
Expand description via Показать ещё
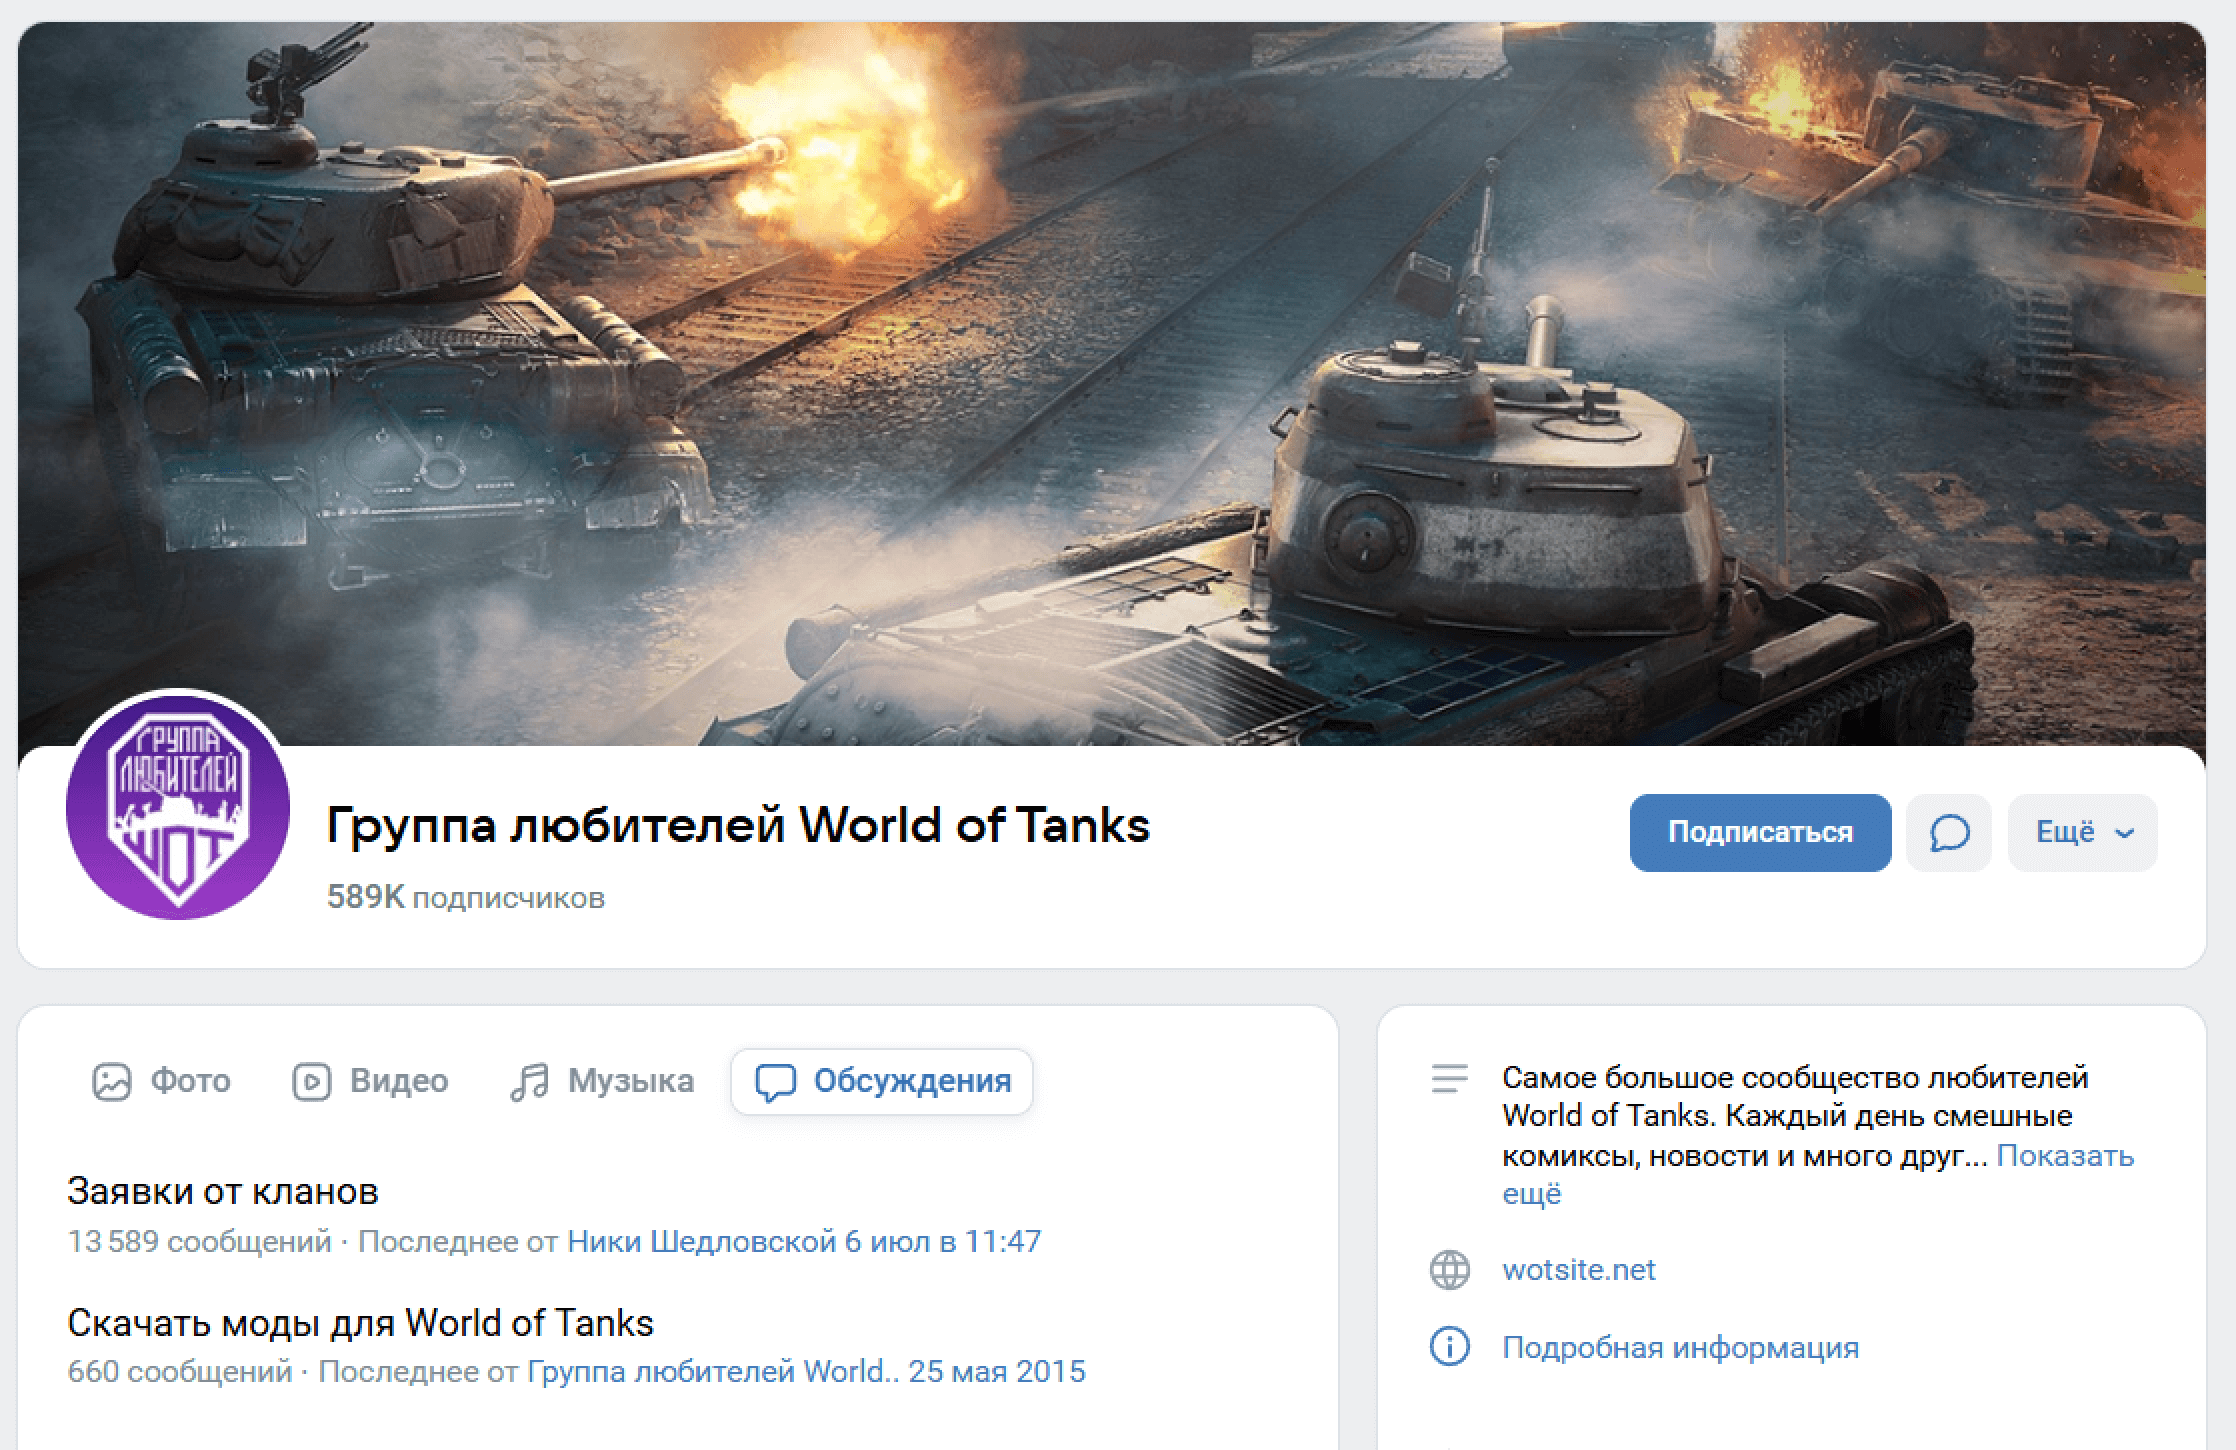coord(2064,1156)
